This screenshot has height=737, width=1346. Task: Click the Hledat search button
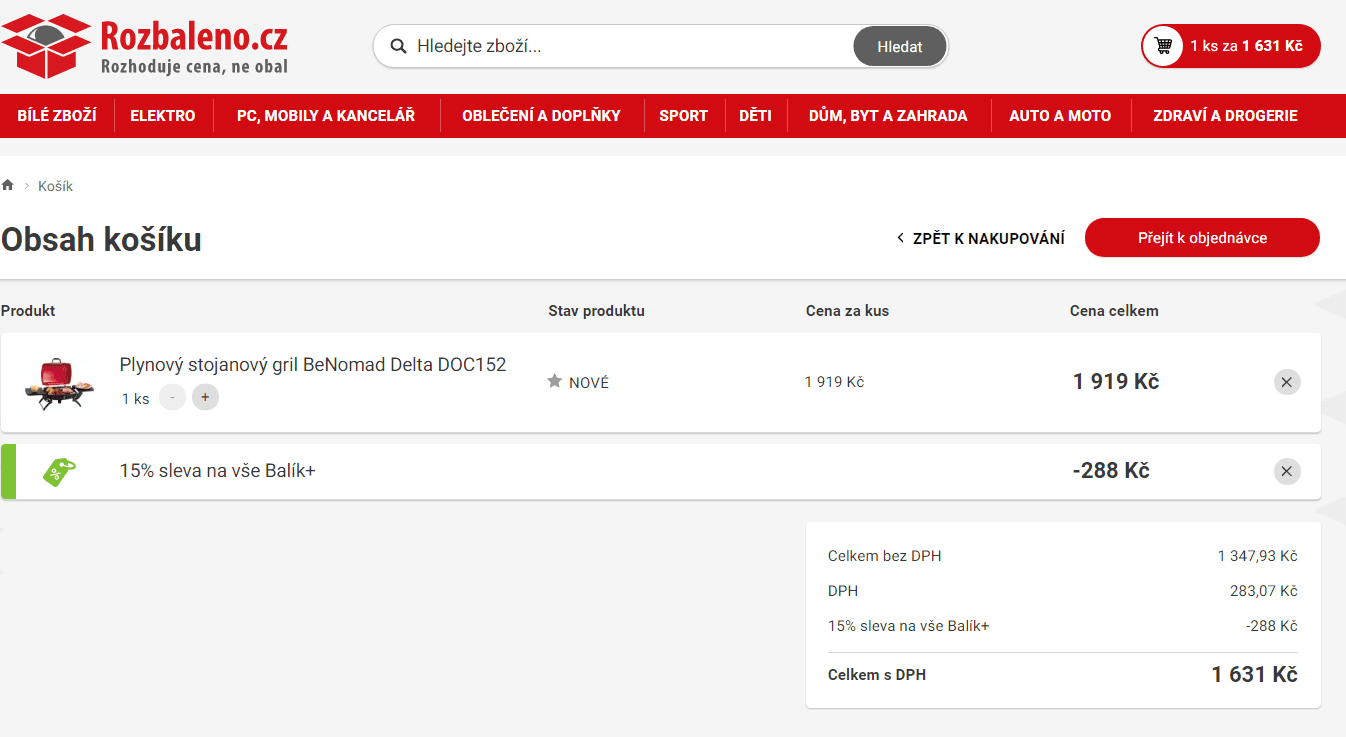pyautogui.click(x=899, y=46)
